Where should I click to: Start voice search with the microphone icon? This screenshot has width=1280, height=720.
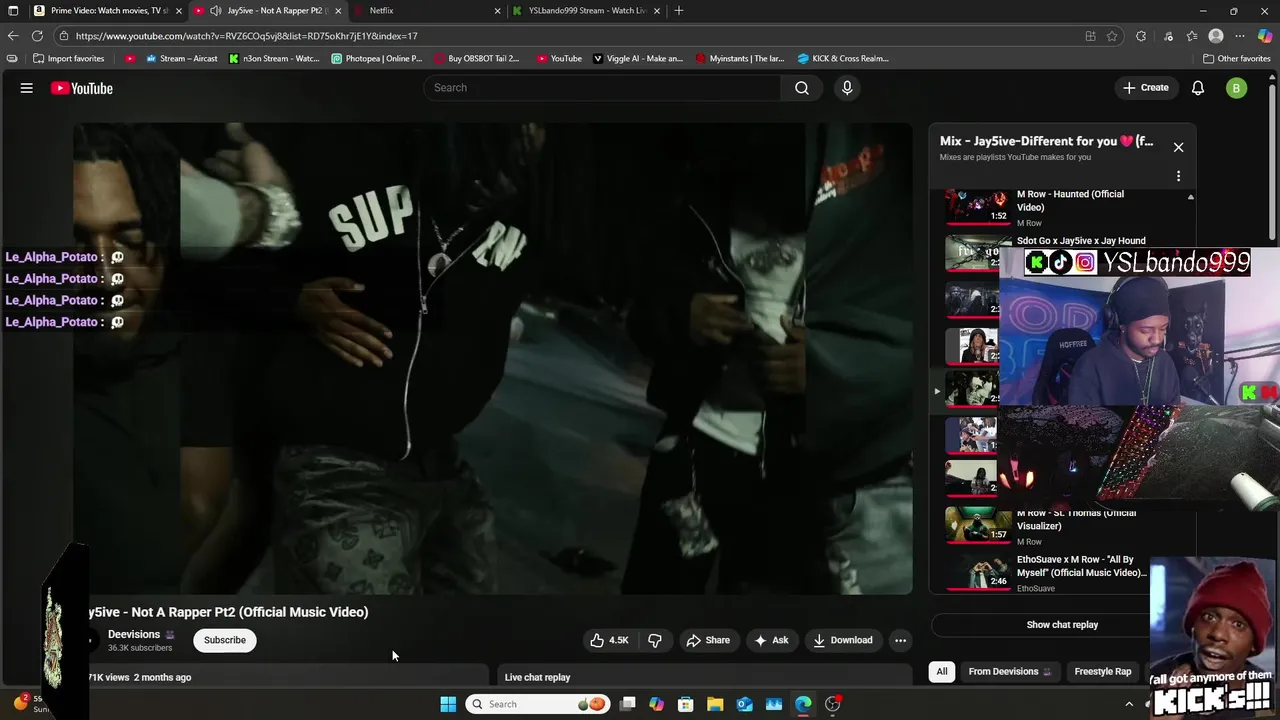point(847,88)
